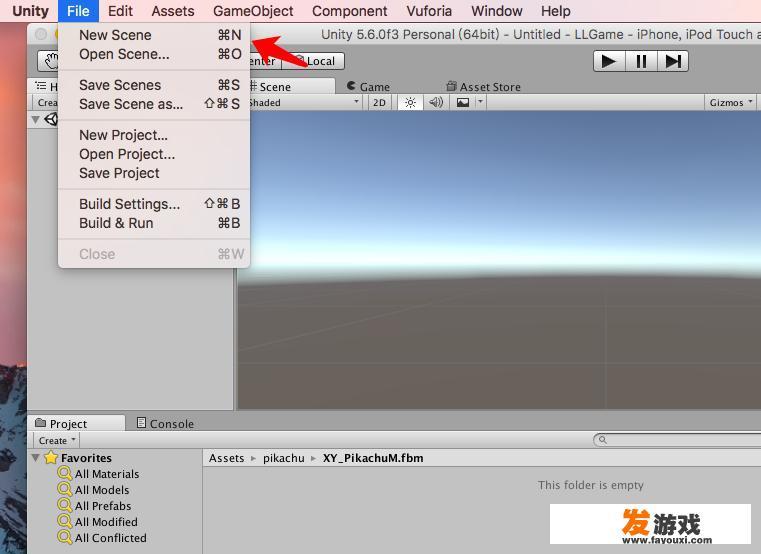
Task: Choose New Scene from File menu
Action: (154, 35)
